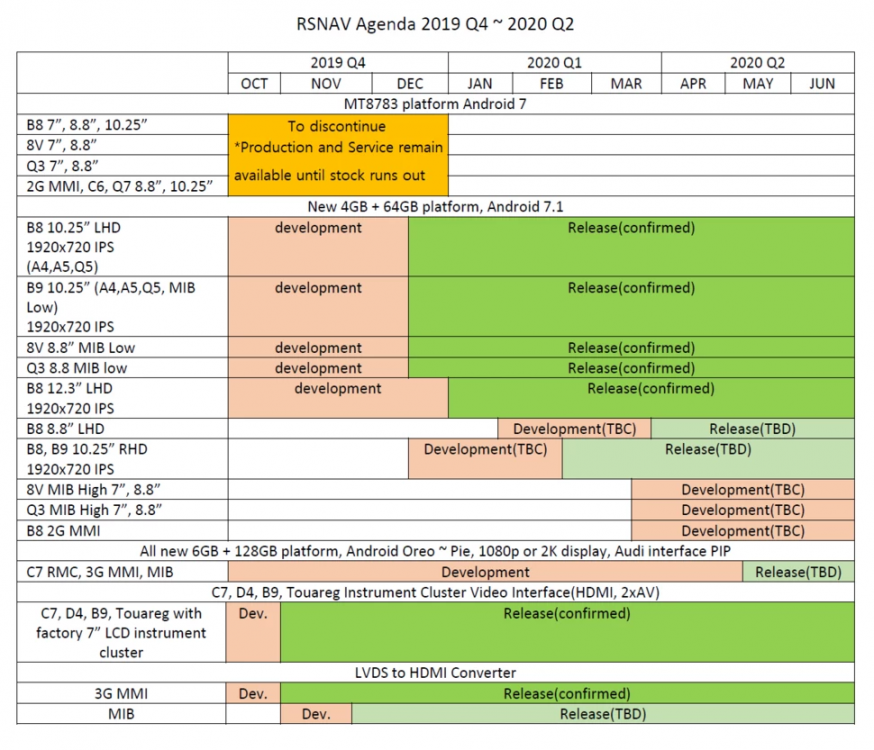Select the 2019 Q4 header cell

[x=338, y=62]
